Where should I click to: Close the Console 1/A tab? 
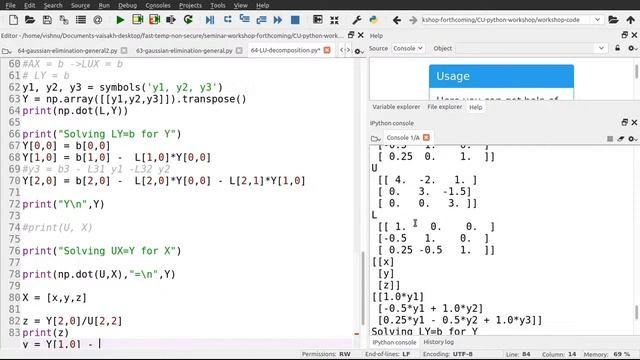426,137
